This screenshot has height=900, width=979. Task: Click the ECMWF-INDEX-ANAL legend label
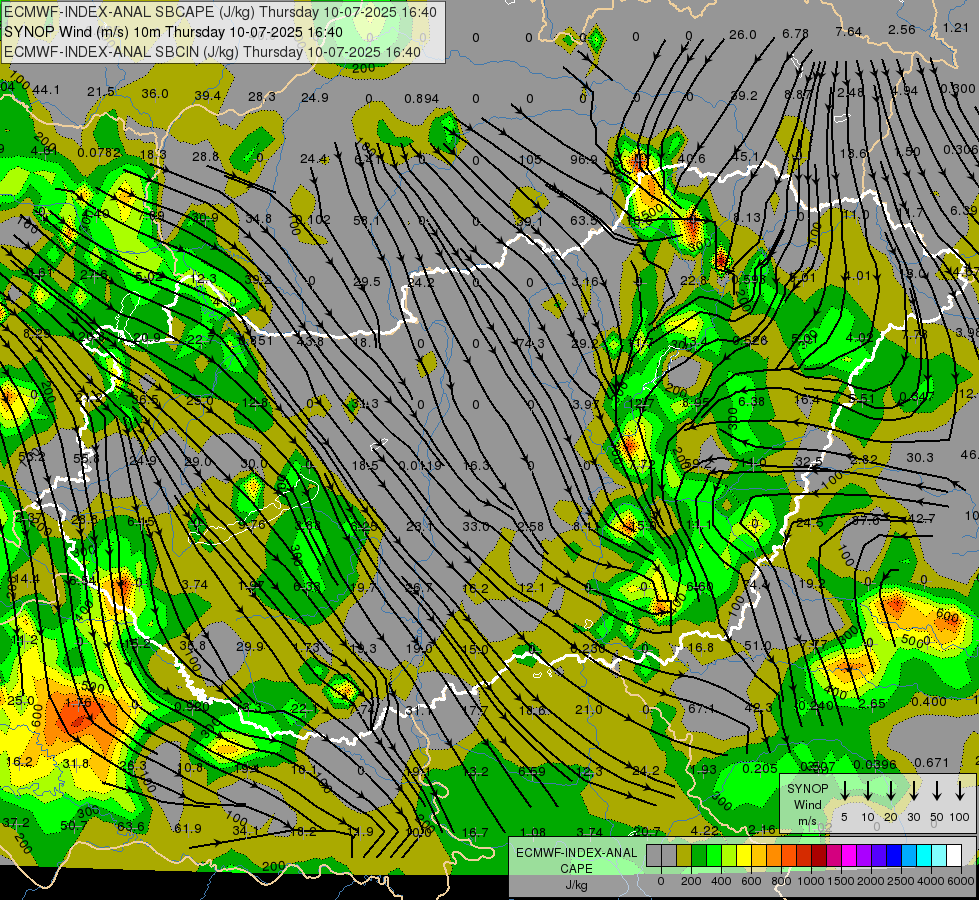click(576, 853)
